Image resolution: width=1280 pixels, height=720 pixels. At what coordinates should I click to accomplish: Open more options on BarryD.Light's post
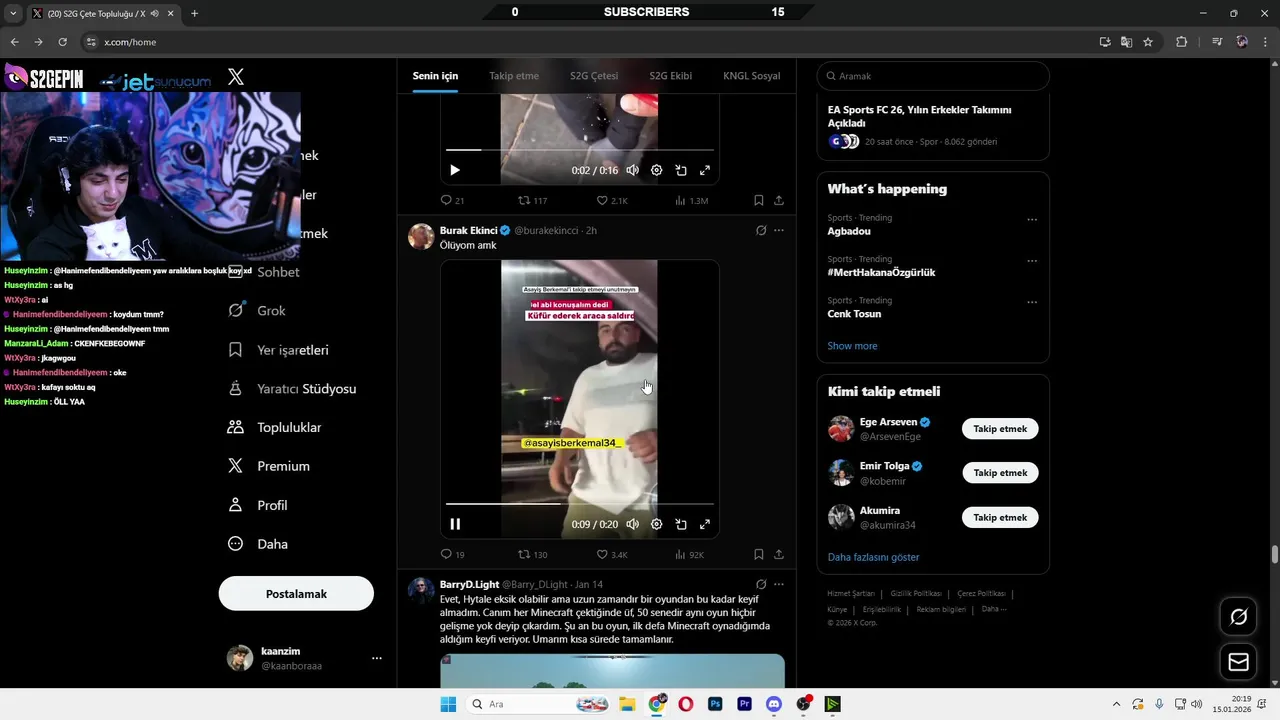point(779,584)
